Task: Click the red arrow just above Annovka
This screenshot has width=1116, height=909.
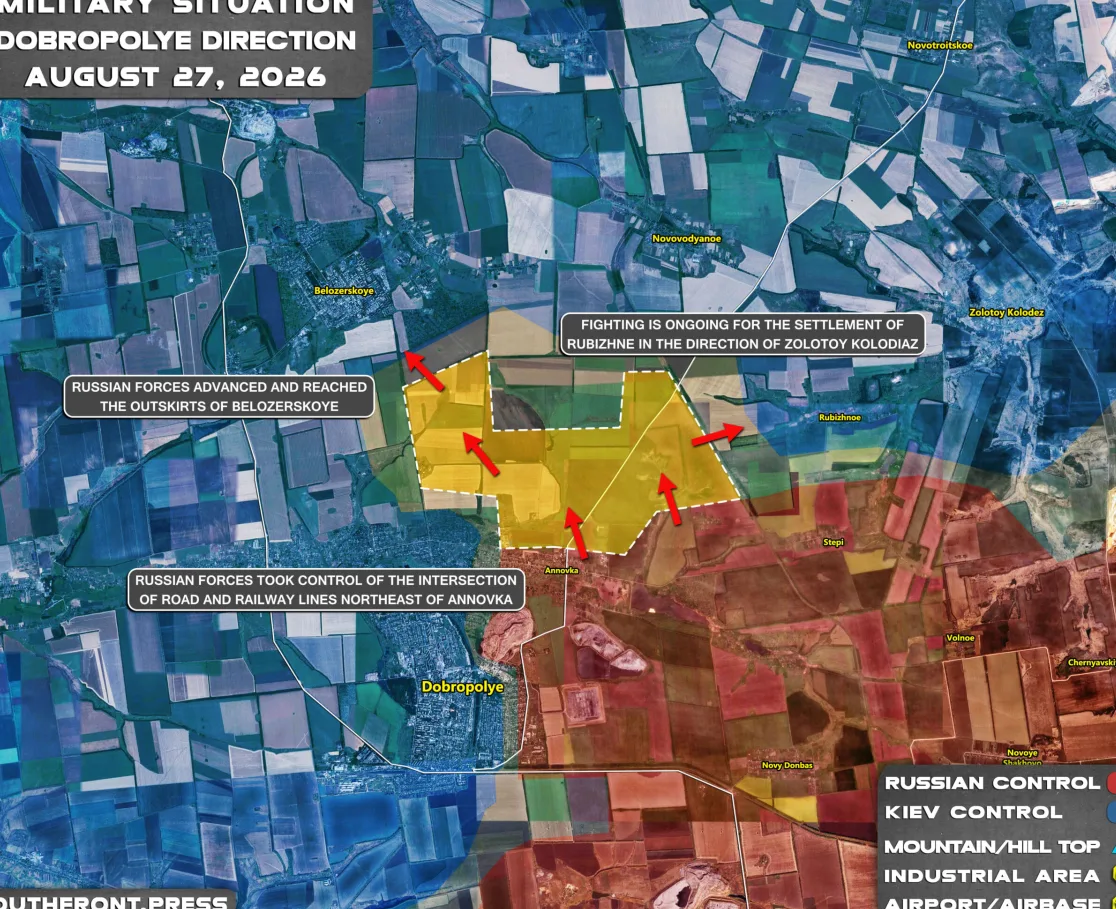Action: click(x=577, y=532)
